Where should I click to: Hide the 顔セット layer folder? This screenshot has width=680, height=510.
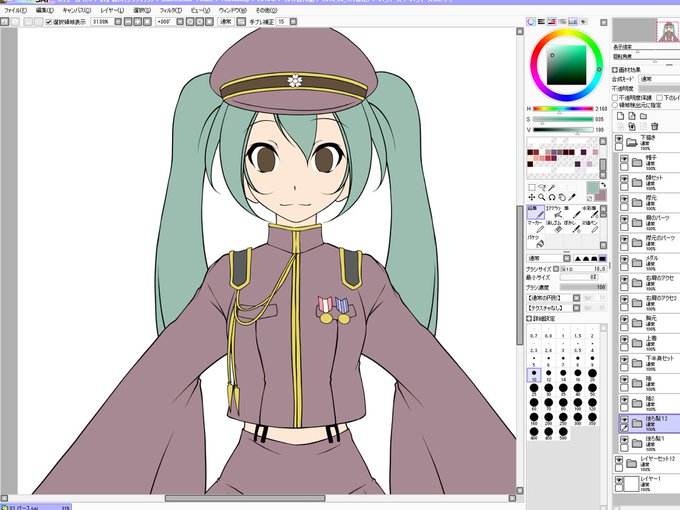click(624, 179)
